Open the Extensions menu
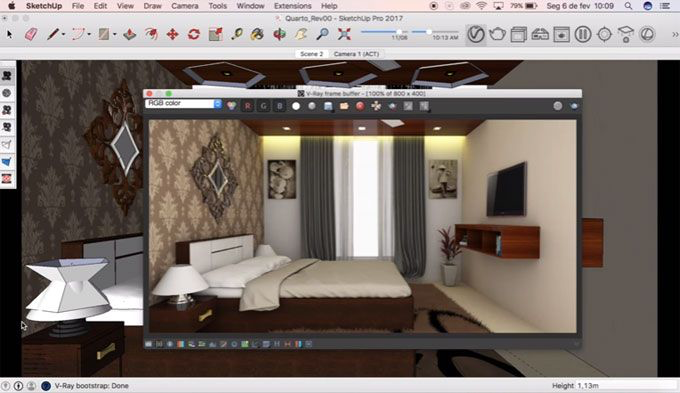Image resolution: width=680 pixels, height=393 pixels. [293, 6]
